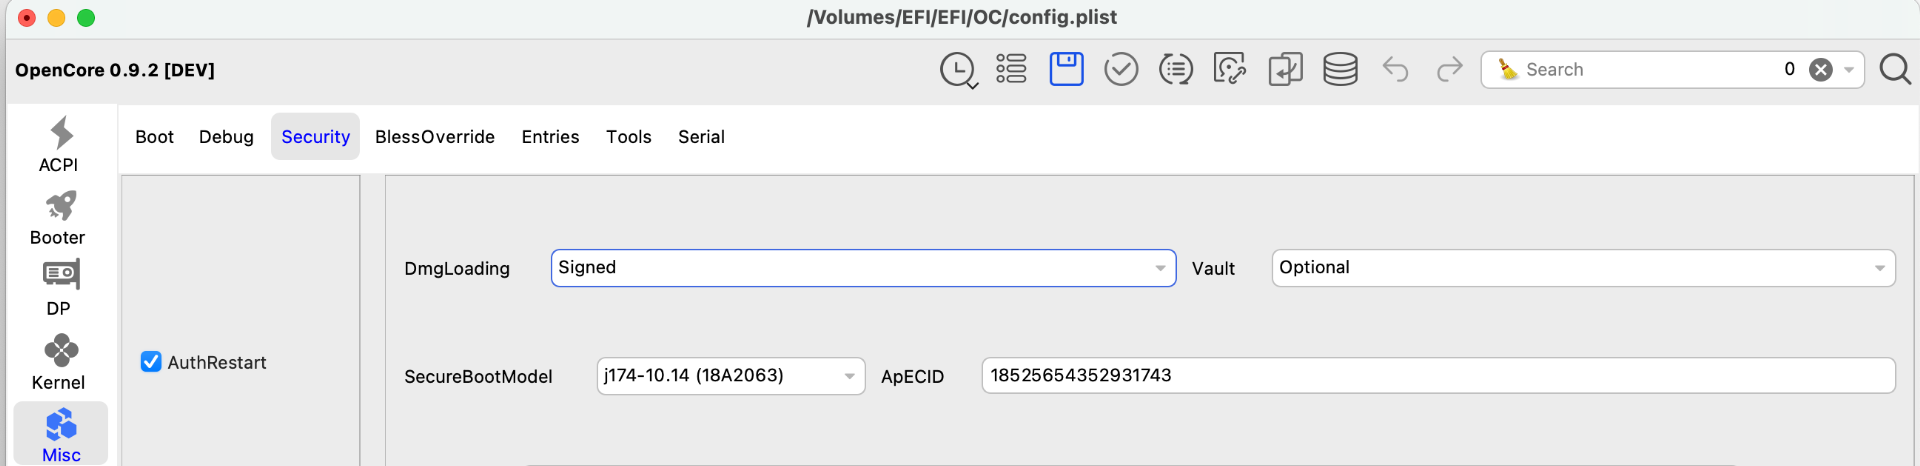
Task: Click the list view toolbar icon
Action: (1011, 69)
